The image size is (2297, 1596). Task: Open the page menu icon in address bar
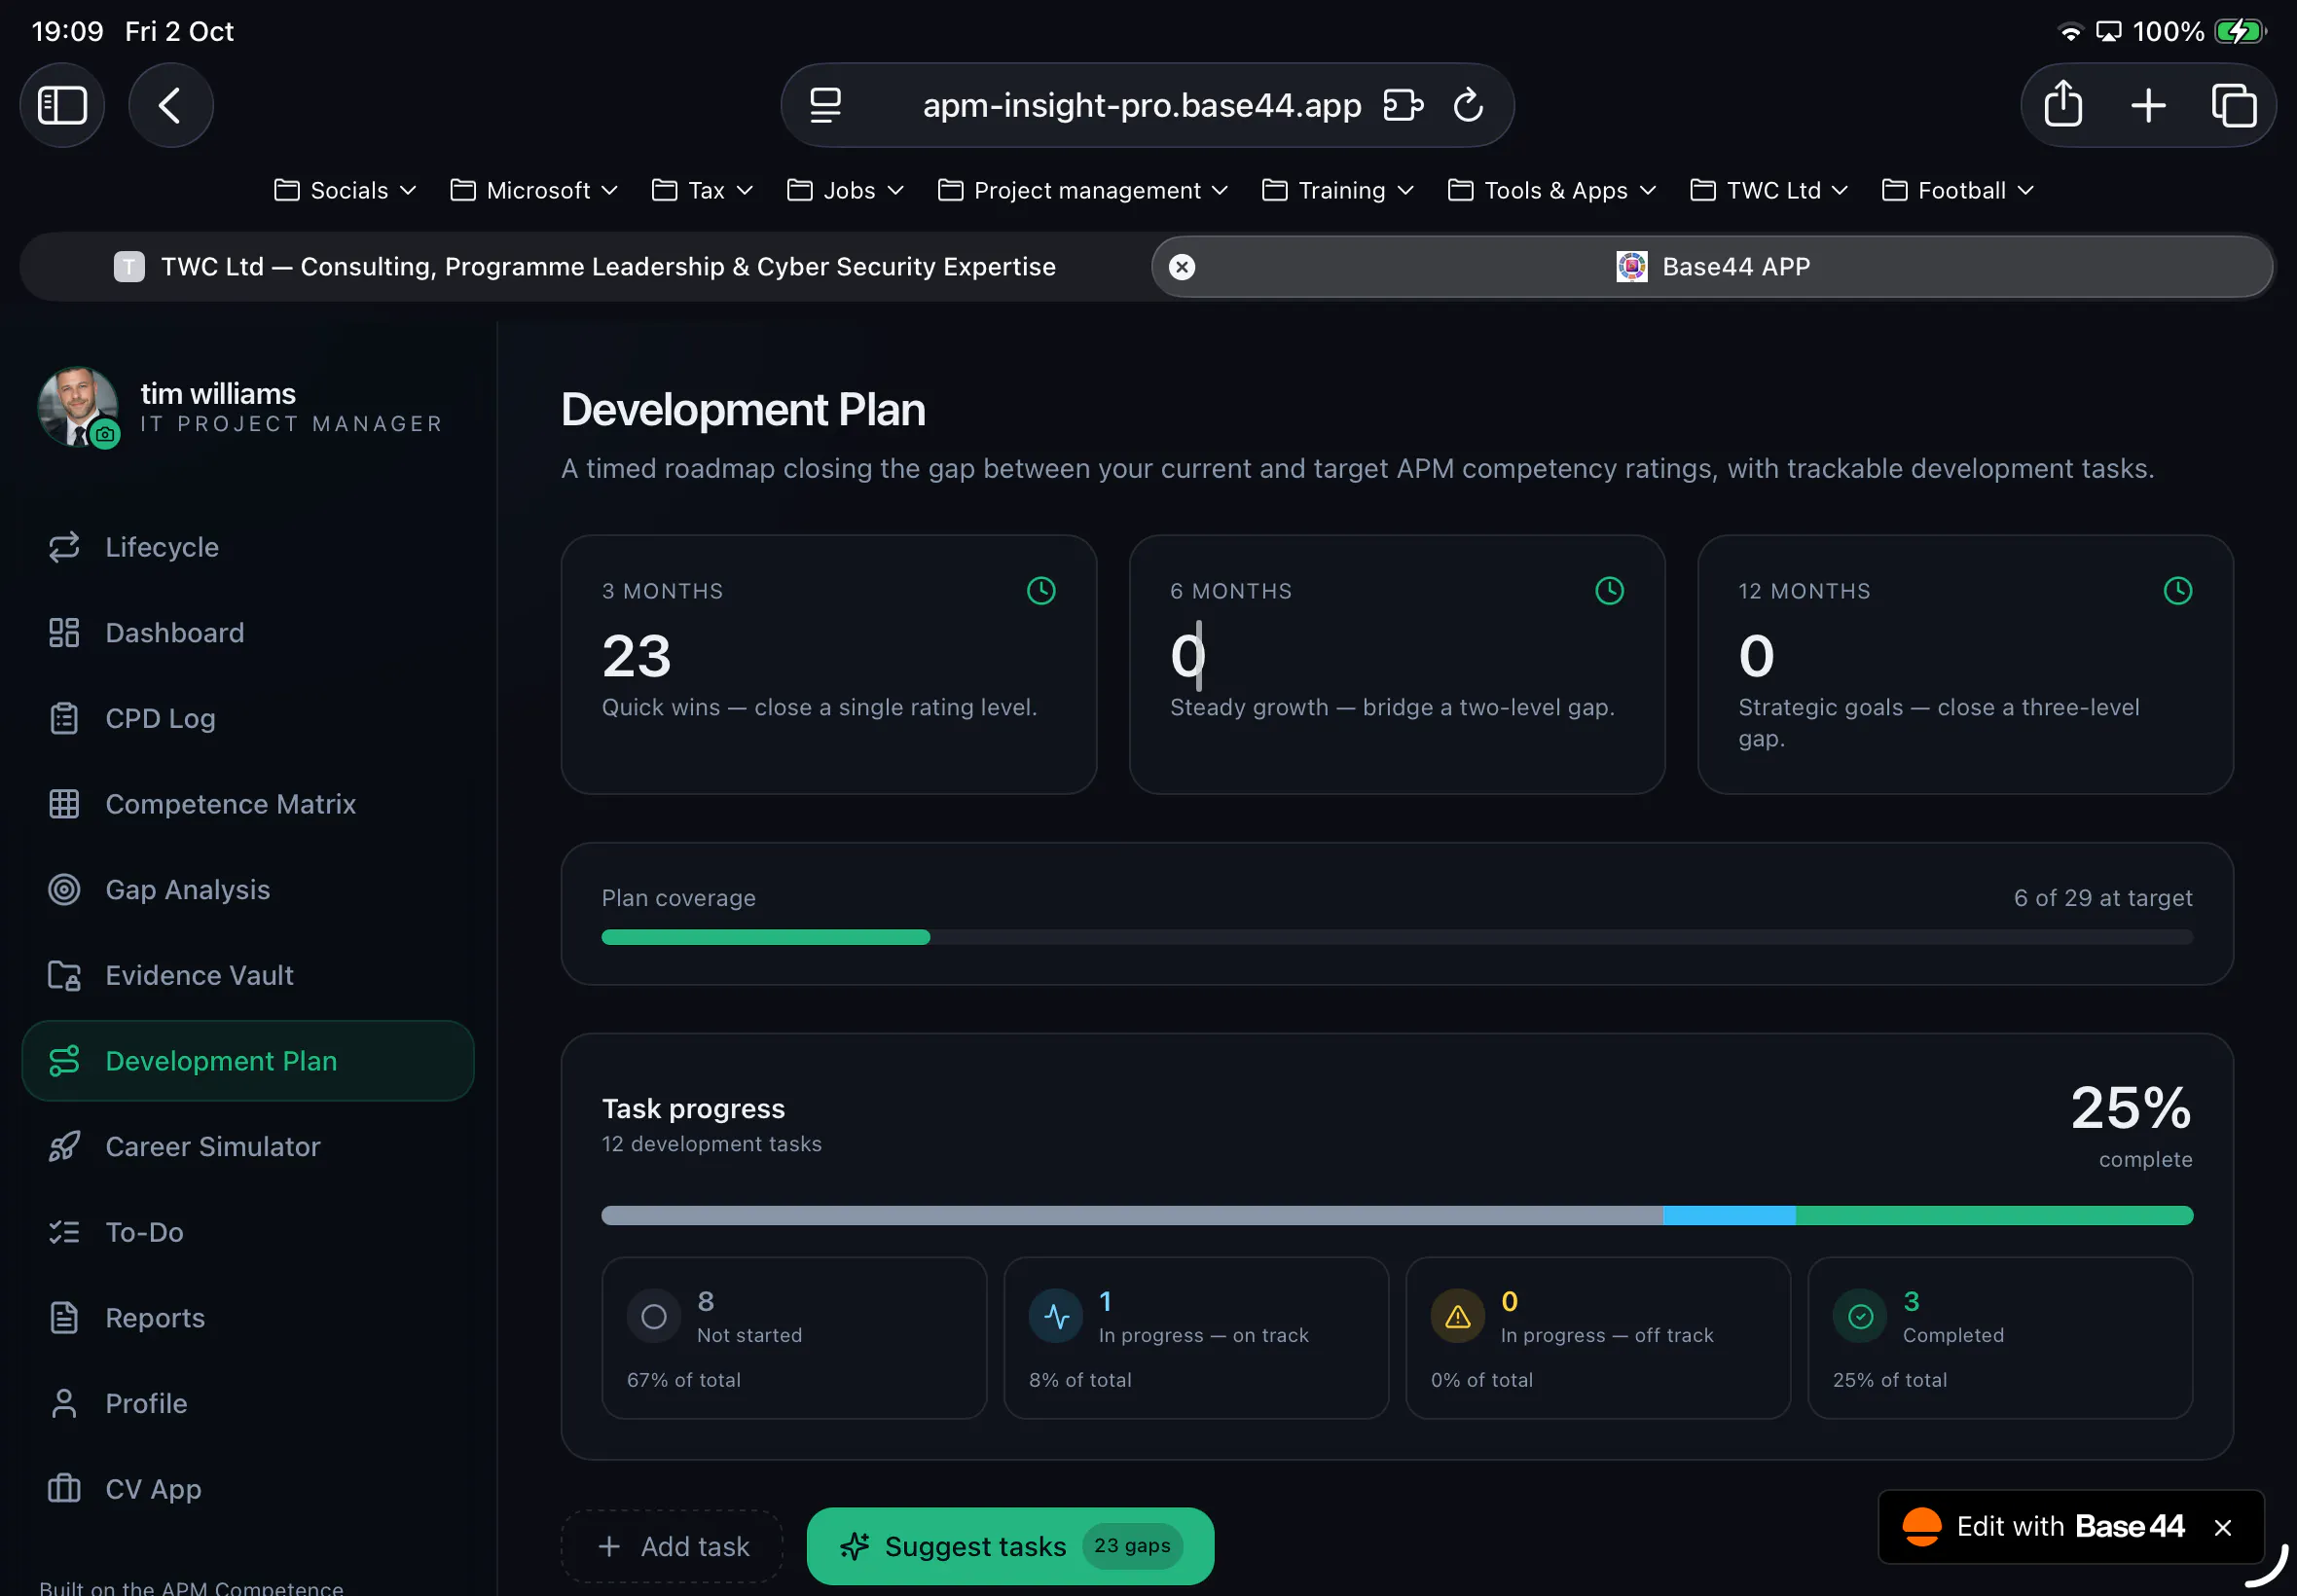click(825, 105)
